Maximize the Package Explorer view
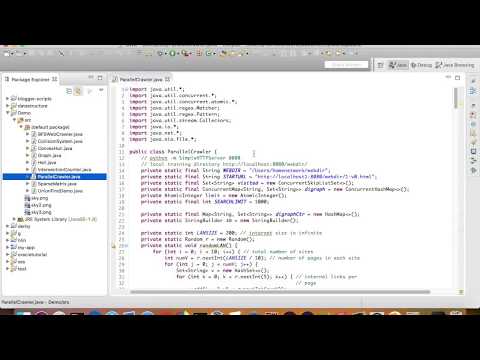Viewport: 480px width, 360px height. click(x=100, y=78)
